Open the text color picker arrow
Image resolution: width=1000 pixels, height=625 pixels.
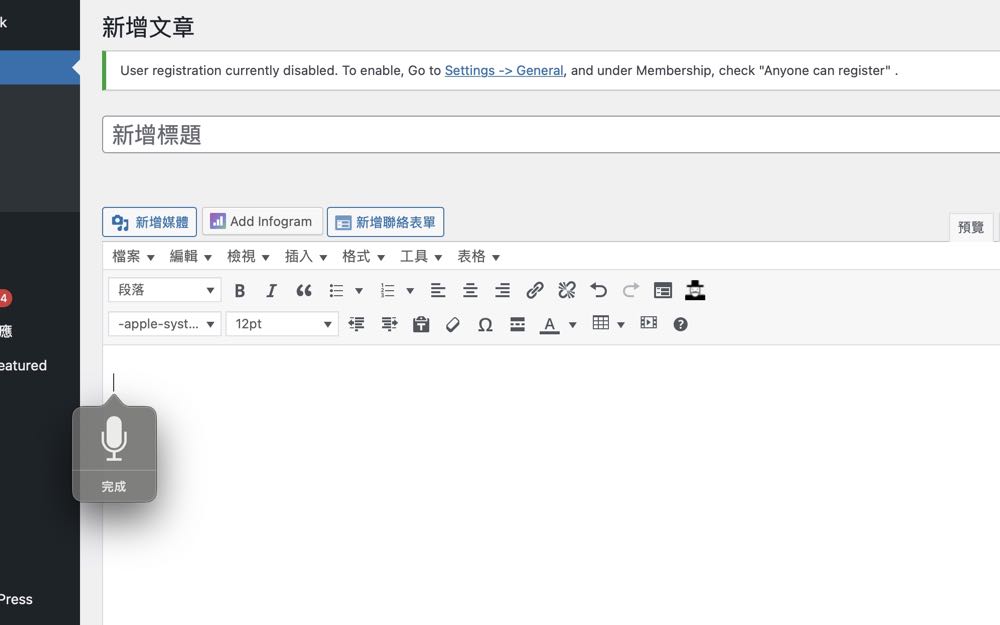tap(573, 325)
